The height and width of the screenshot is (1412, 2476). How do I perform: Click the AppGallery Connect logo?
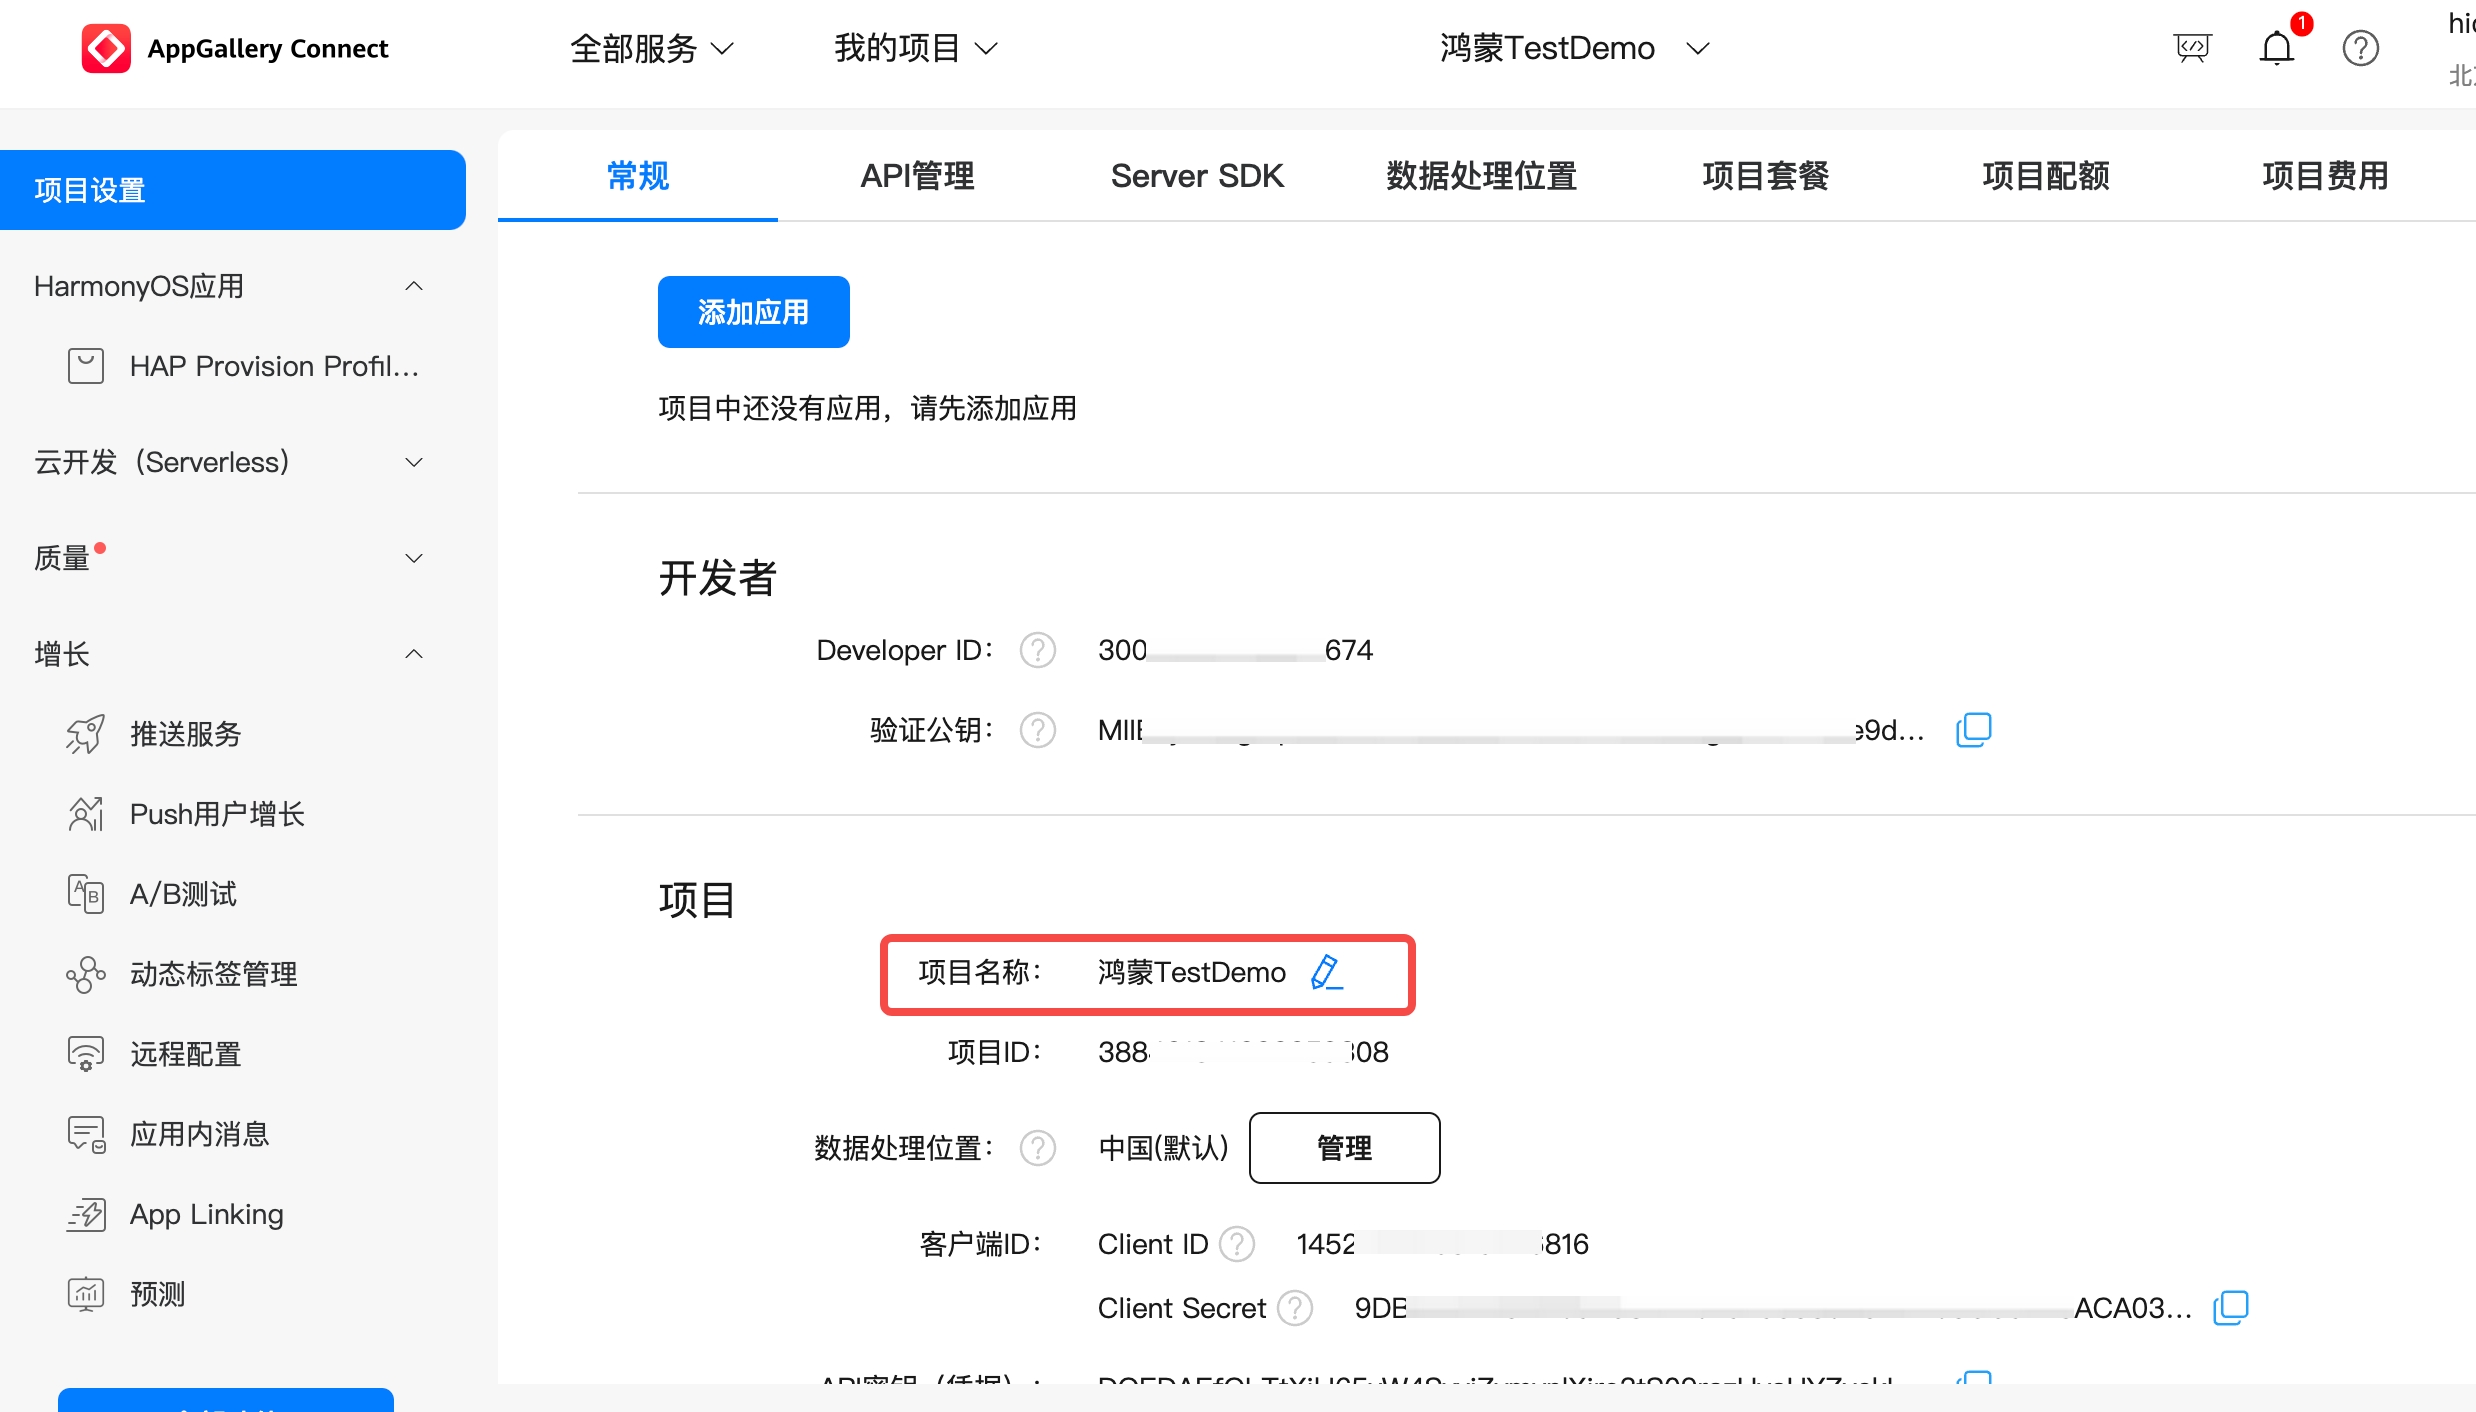[106, 48]
